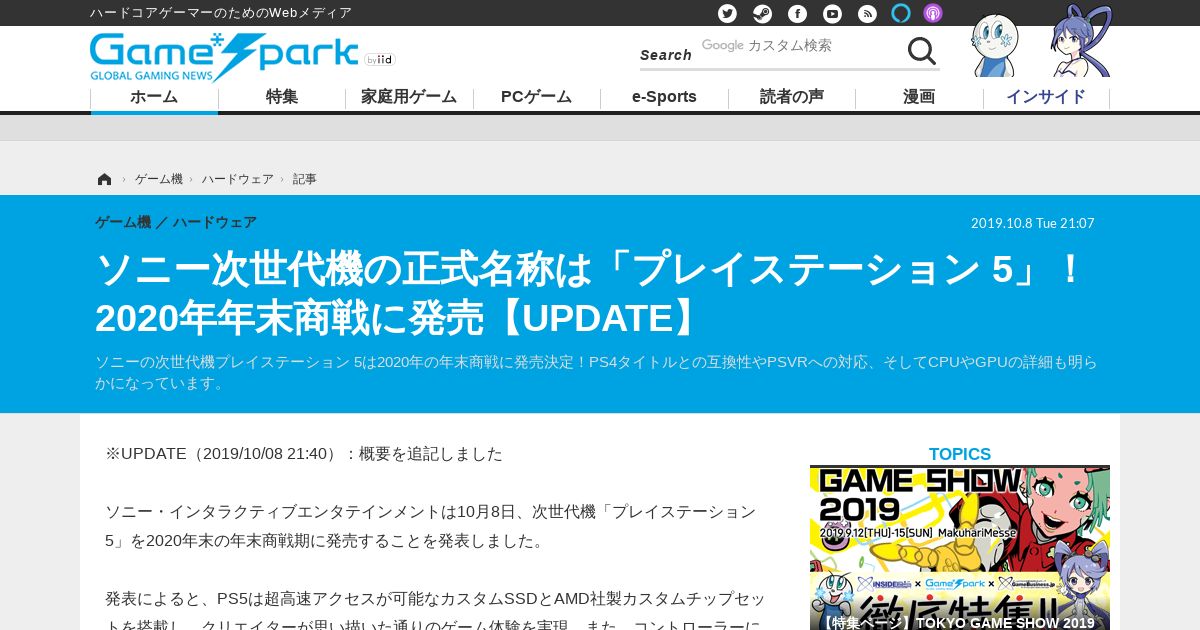Click ゲーム機 category above headline
Image resolution: width=1200 pixels, height=630 pixels.
coord(123,222)
